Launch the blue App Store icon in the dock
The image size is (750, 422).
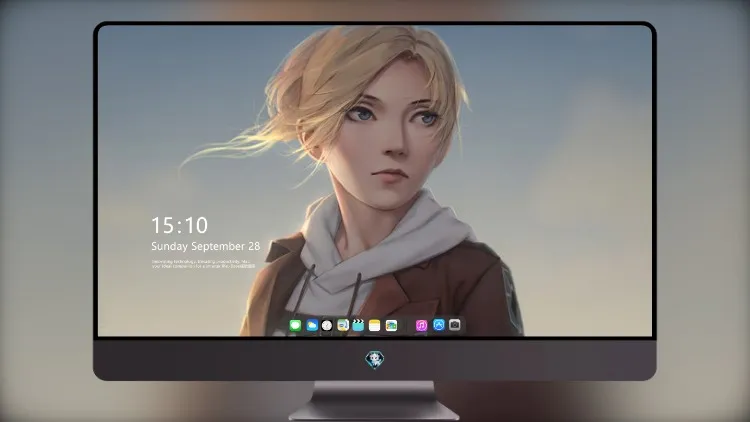pyautogui.click(x=439, y=325)
